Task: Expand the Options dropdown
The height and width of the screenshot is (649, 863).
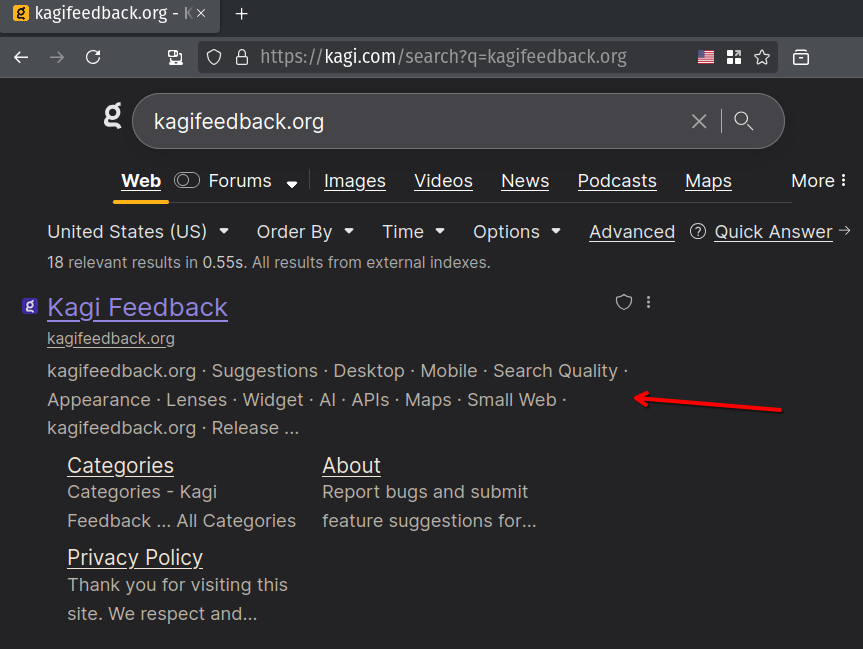Action: click(x=516, y=231)
